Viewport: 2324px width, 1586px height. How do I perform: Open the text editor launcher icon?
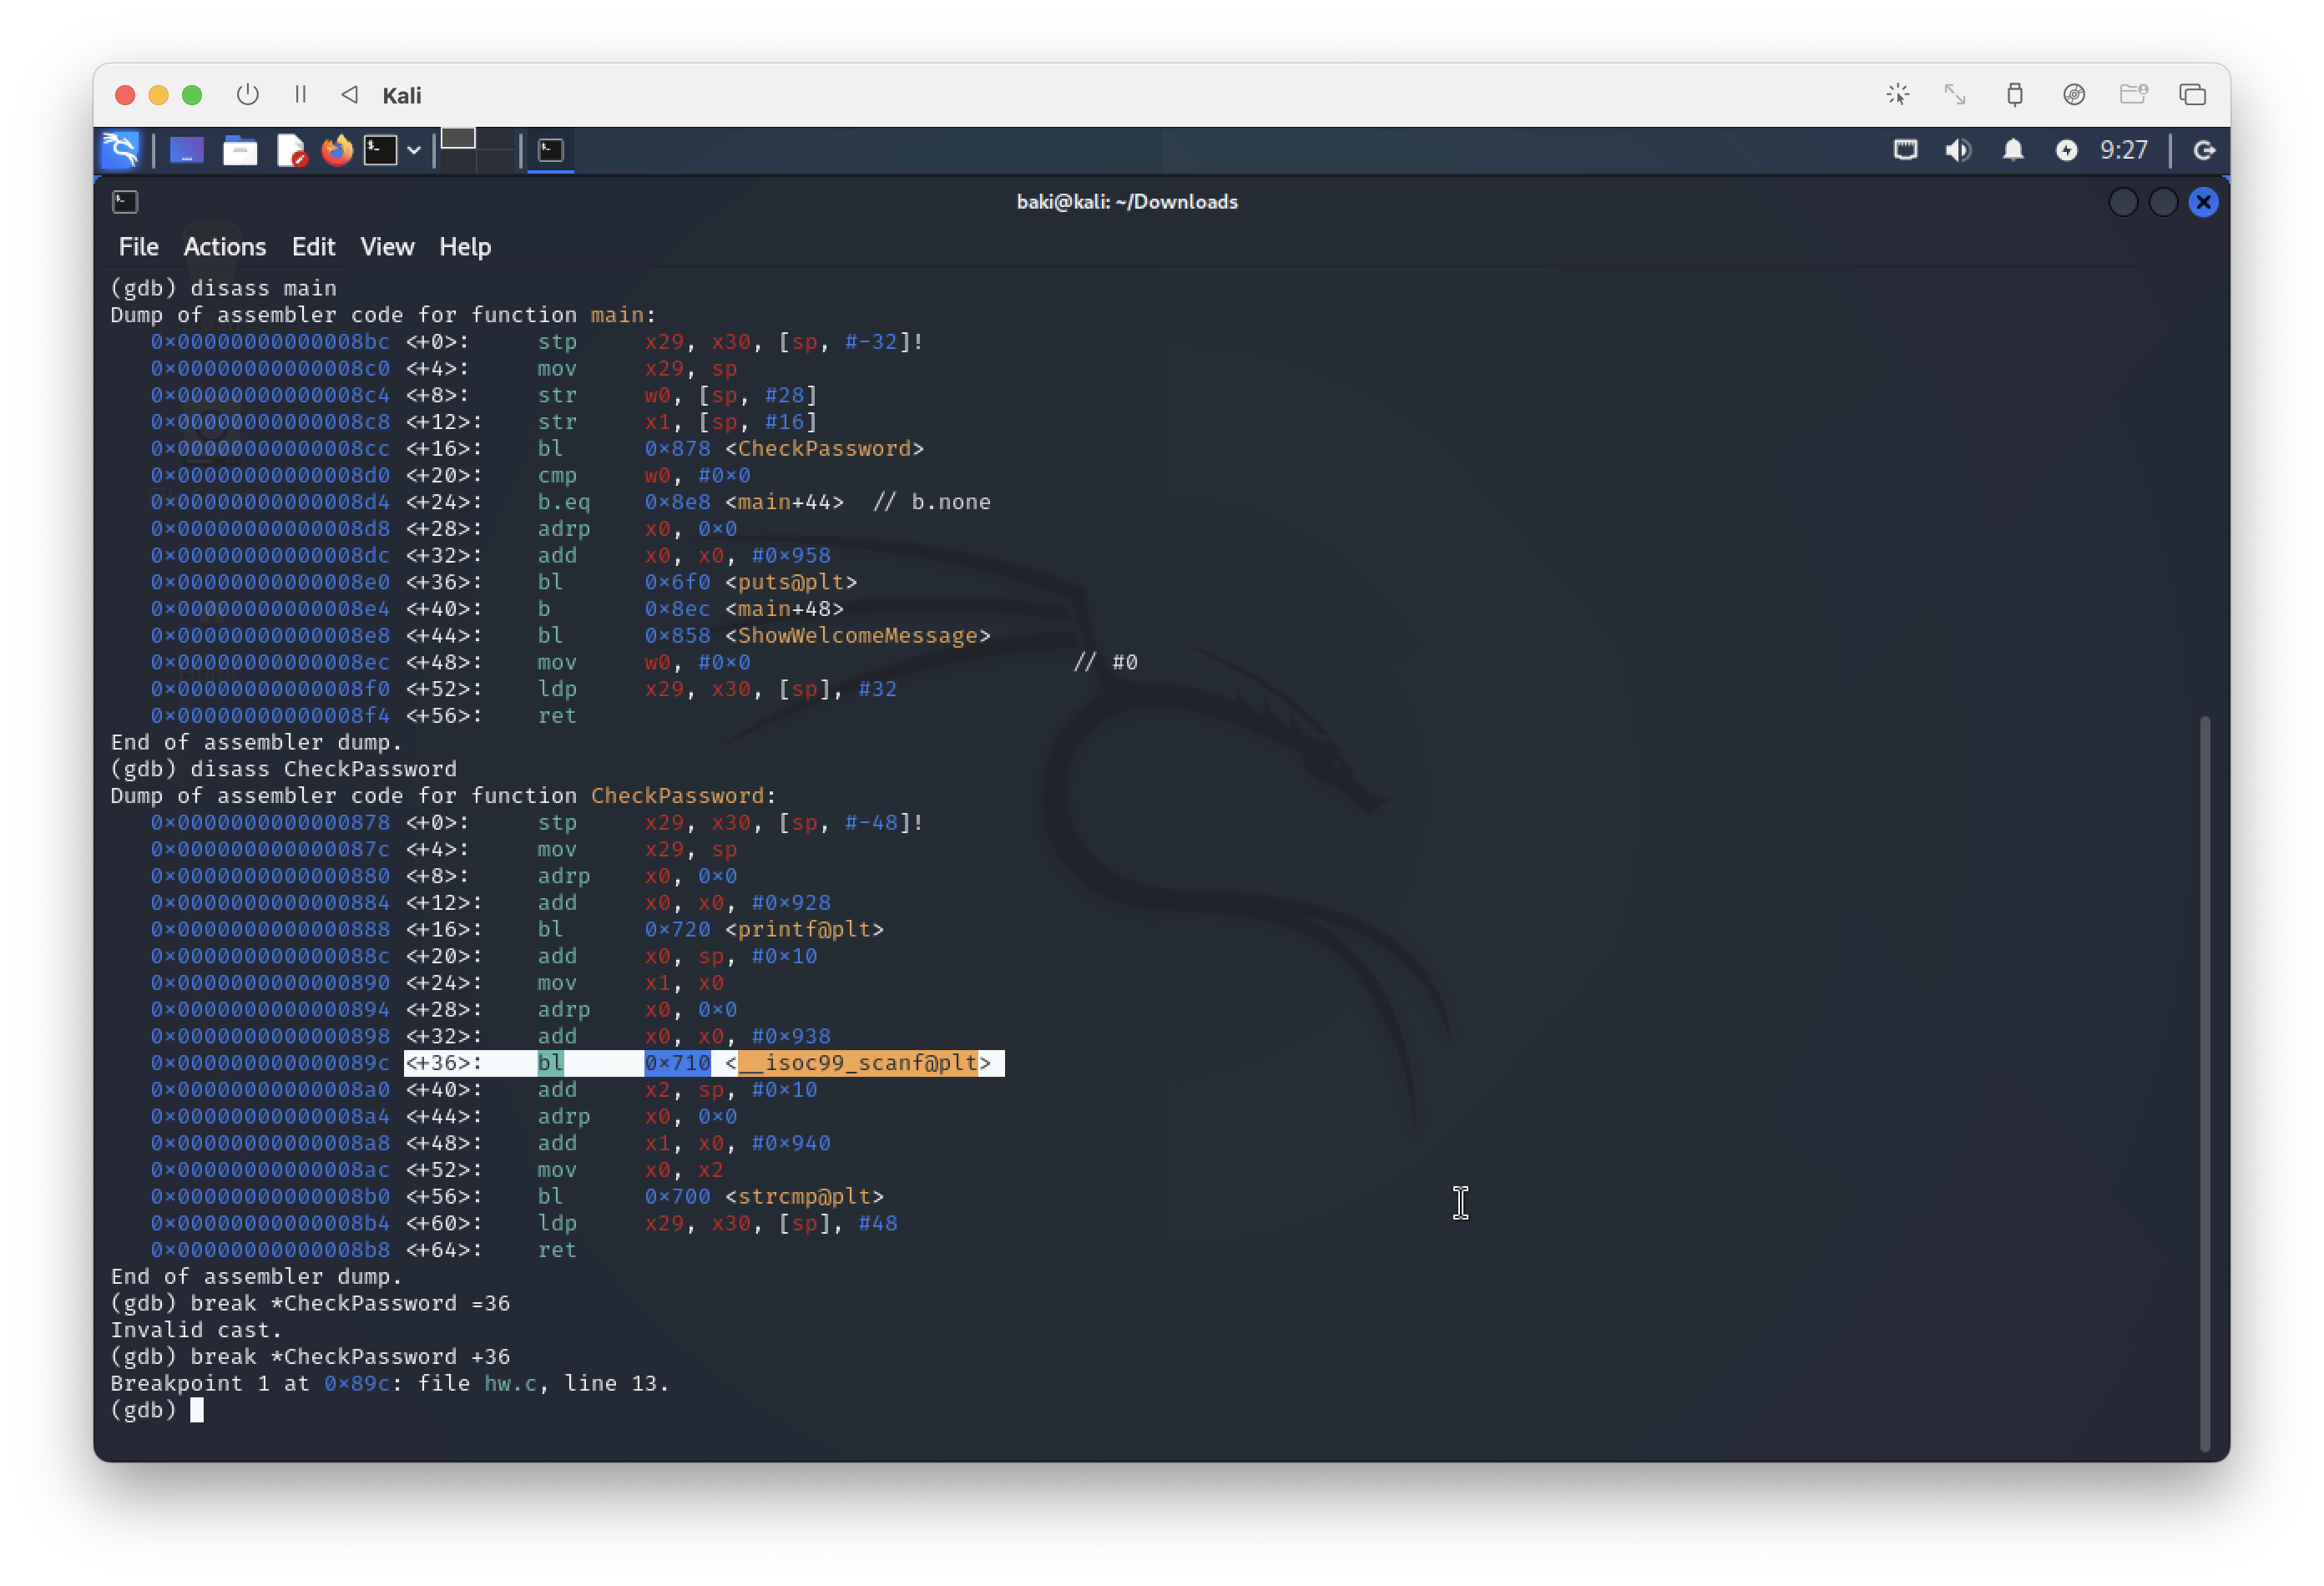290,150
